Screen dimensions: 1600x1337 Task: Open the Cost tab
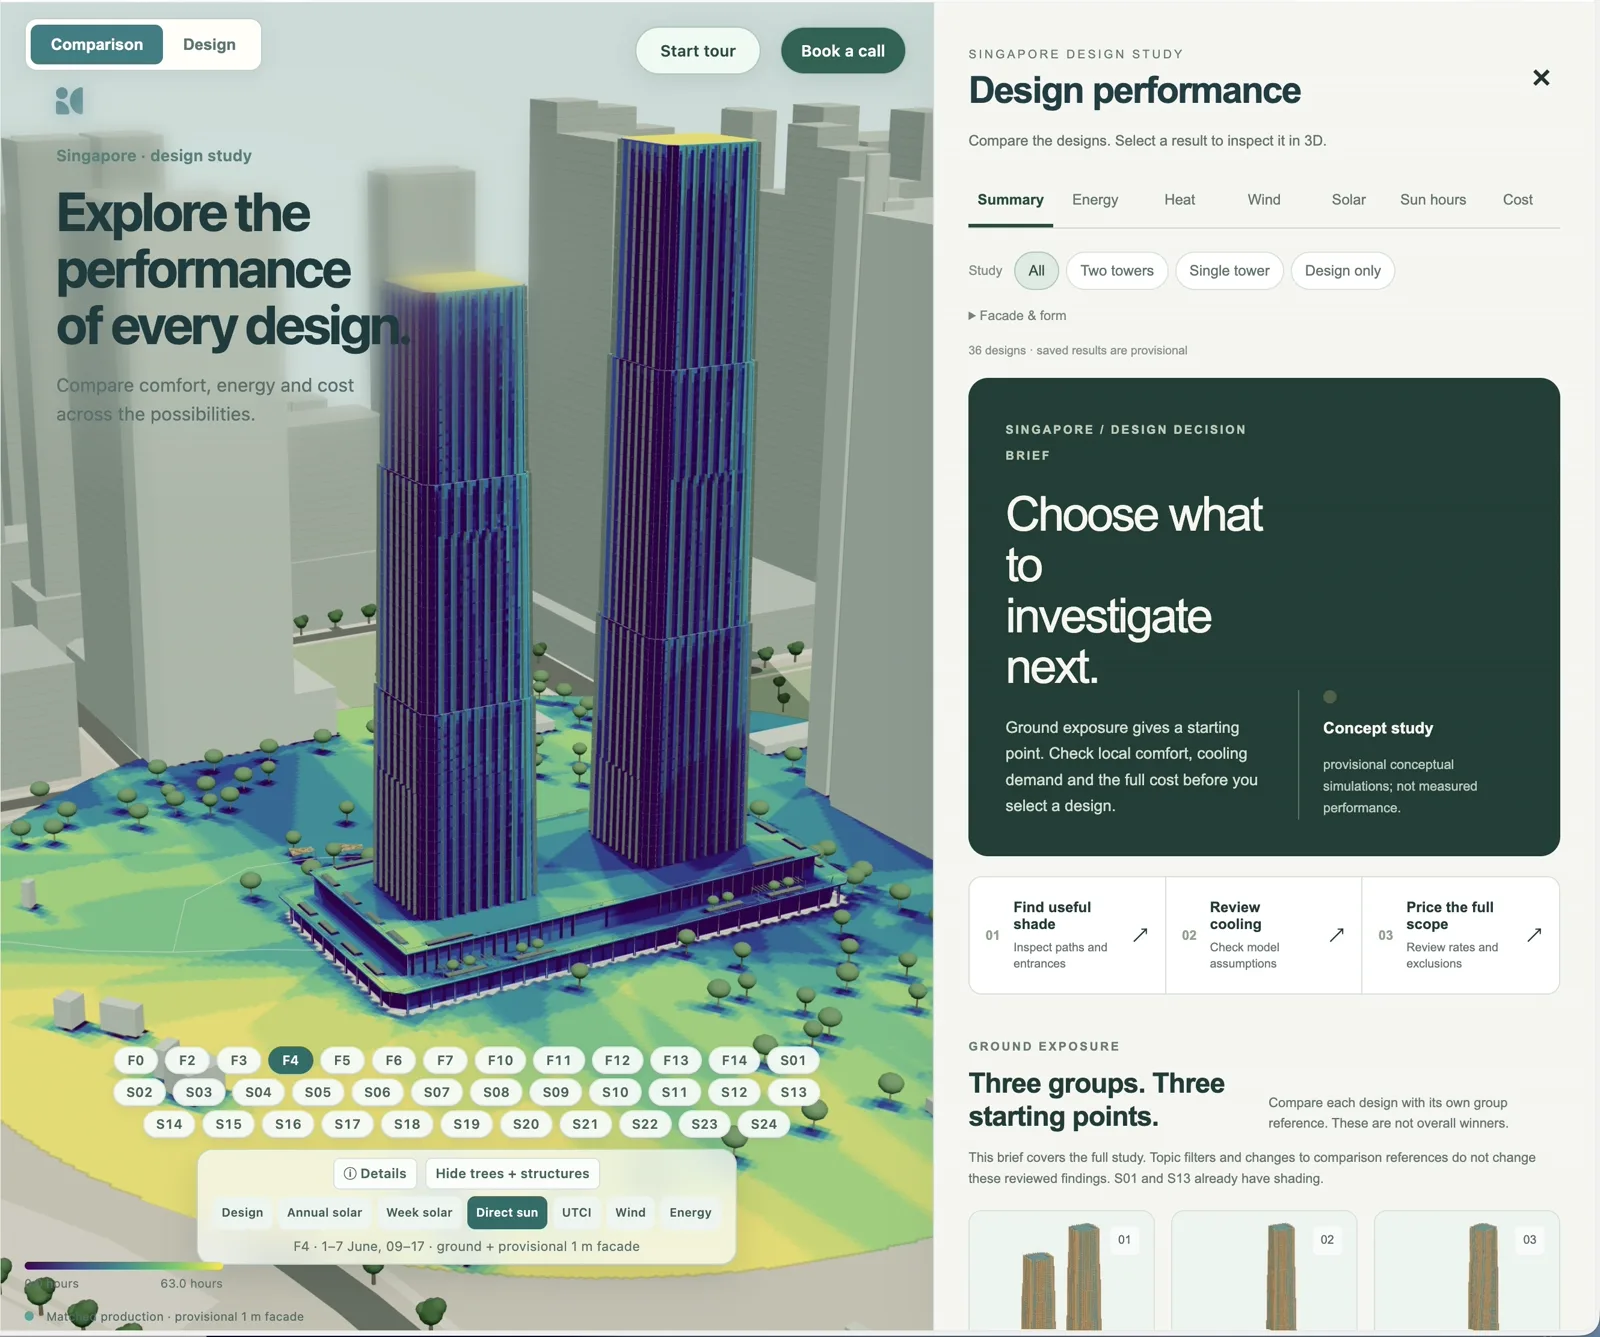click(1517, 200)
